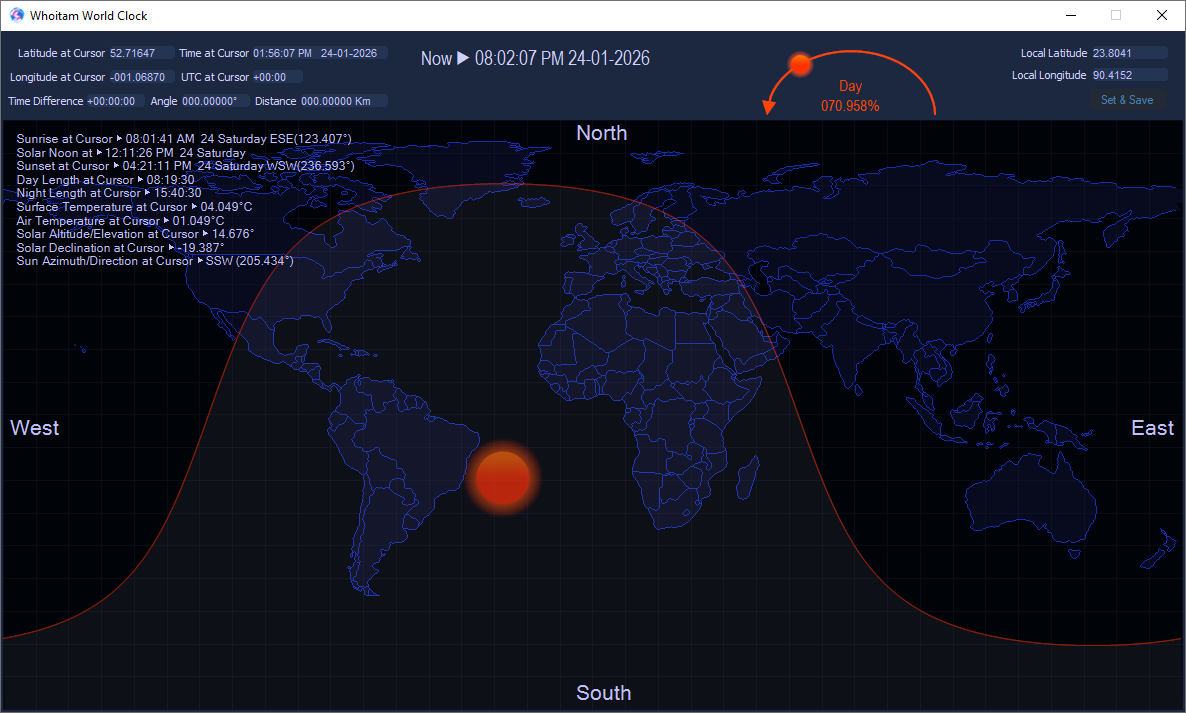1186x713 pixels.
Task: Click the play triangle next to Now
Action: (x=463, y=59)
